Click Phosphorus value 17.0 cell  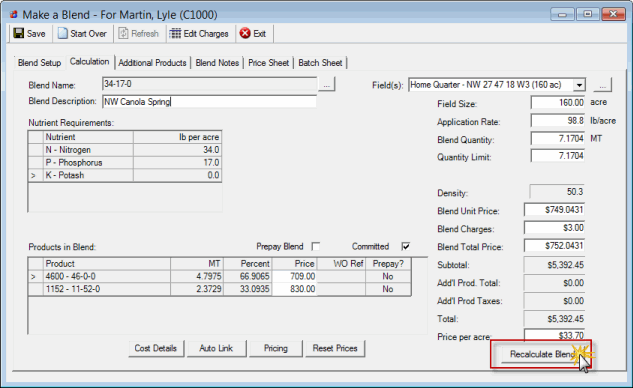point(177,163)
